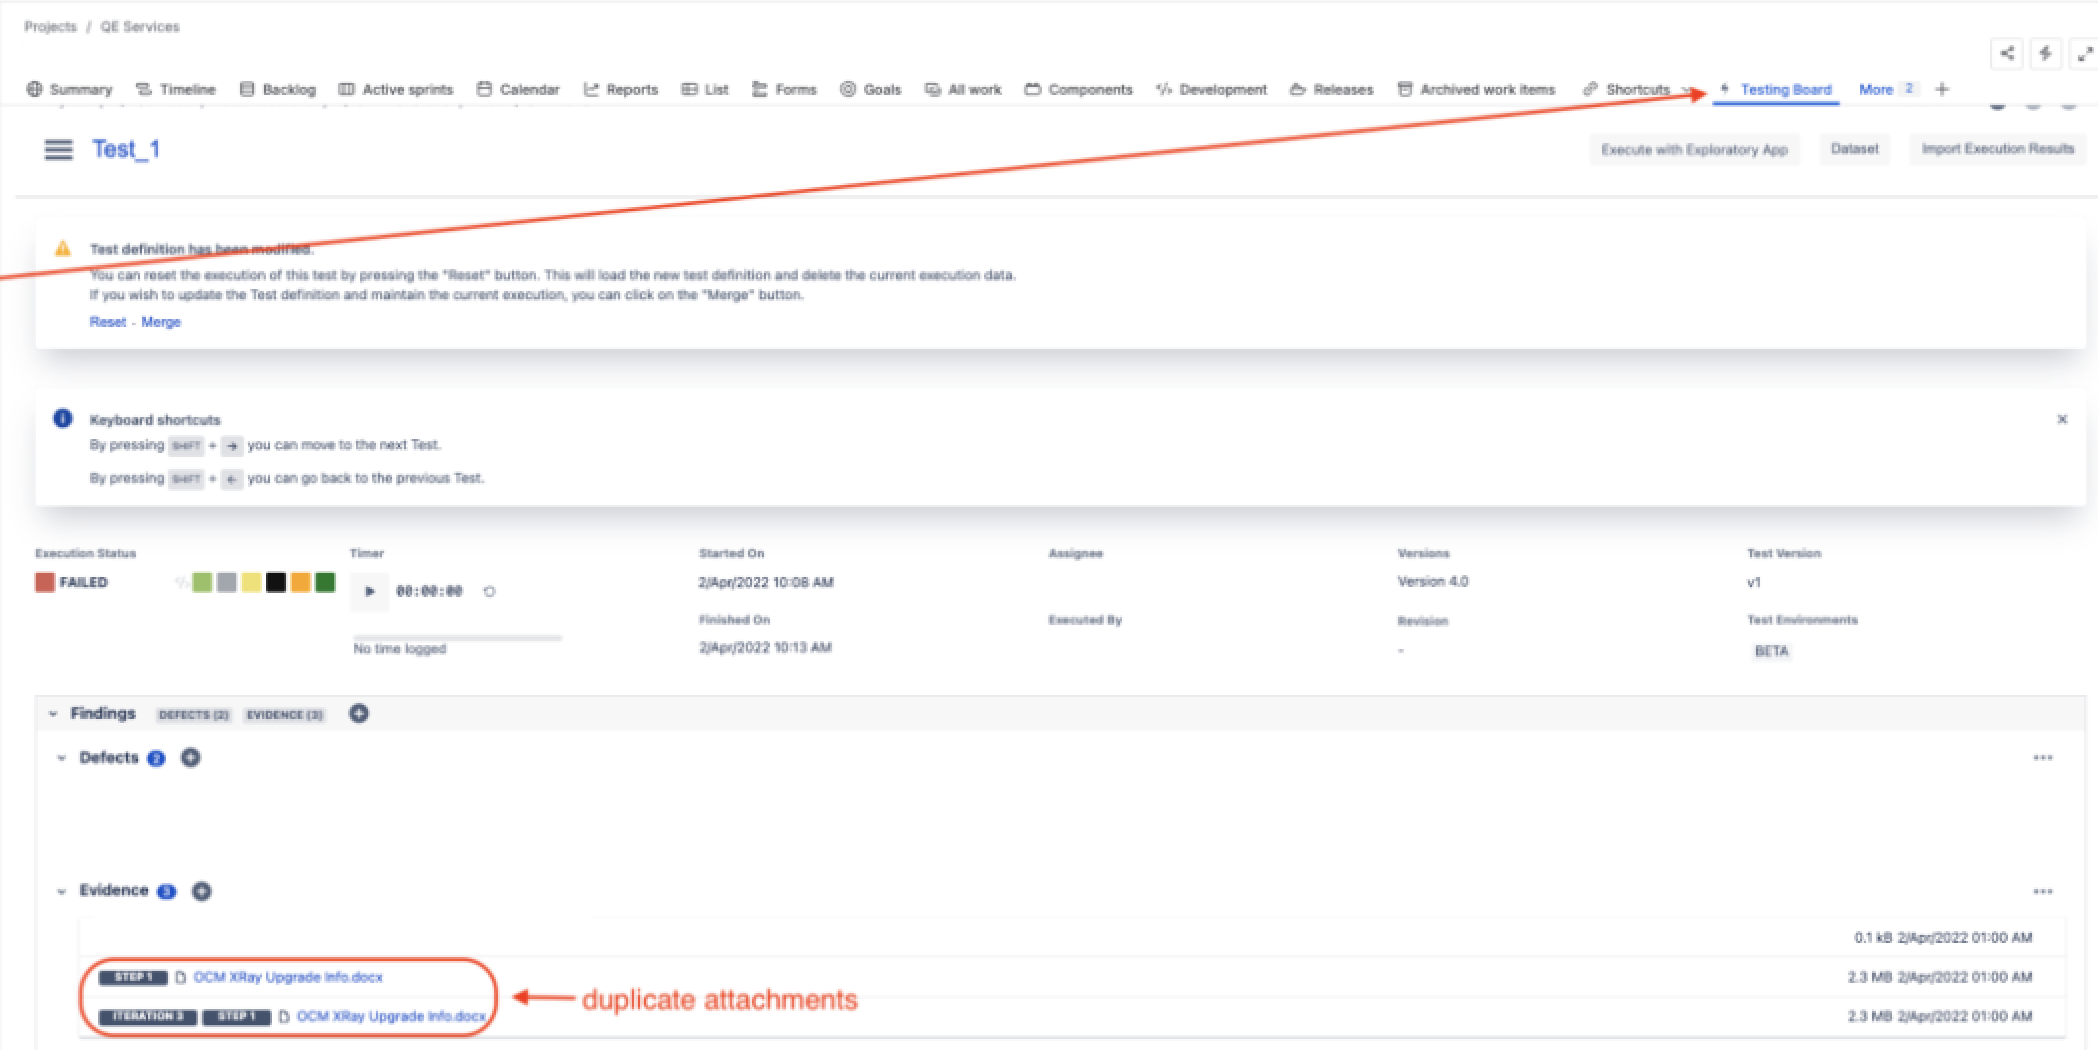Image resolution: width=2098 pixels, height=1050 pixels.
Task: Open the Reports tab
Action: point(621,89)
